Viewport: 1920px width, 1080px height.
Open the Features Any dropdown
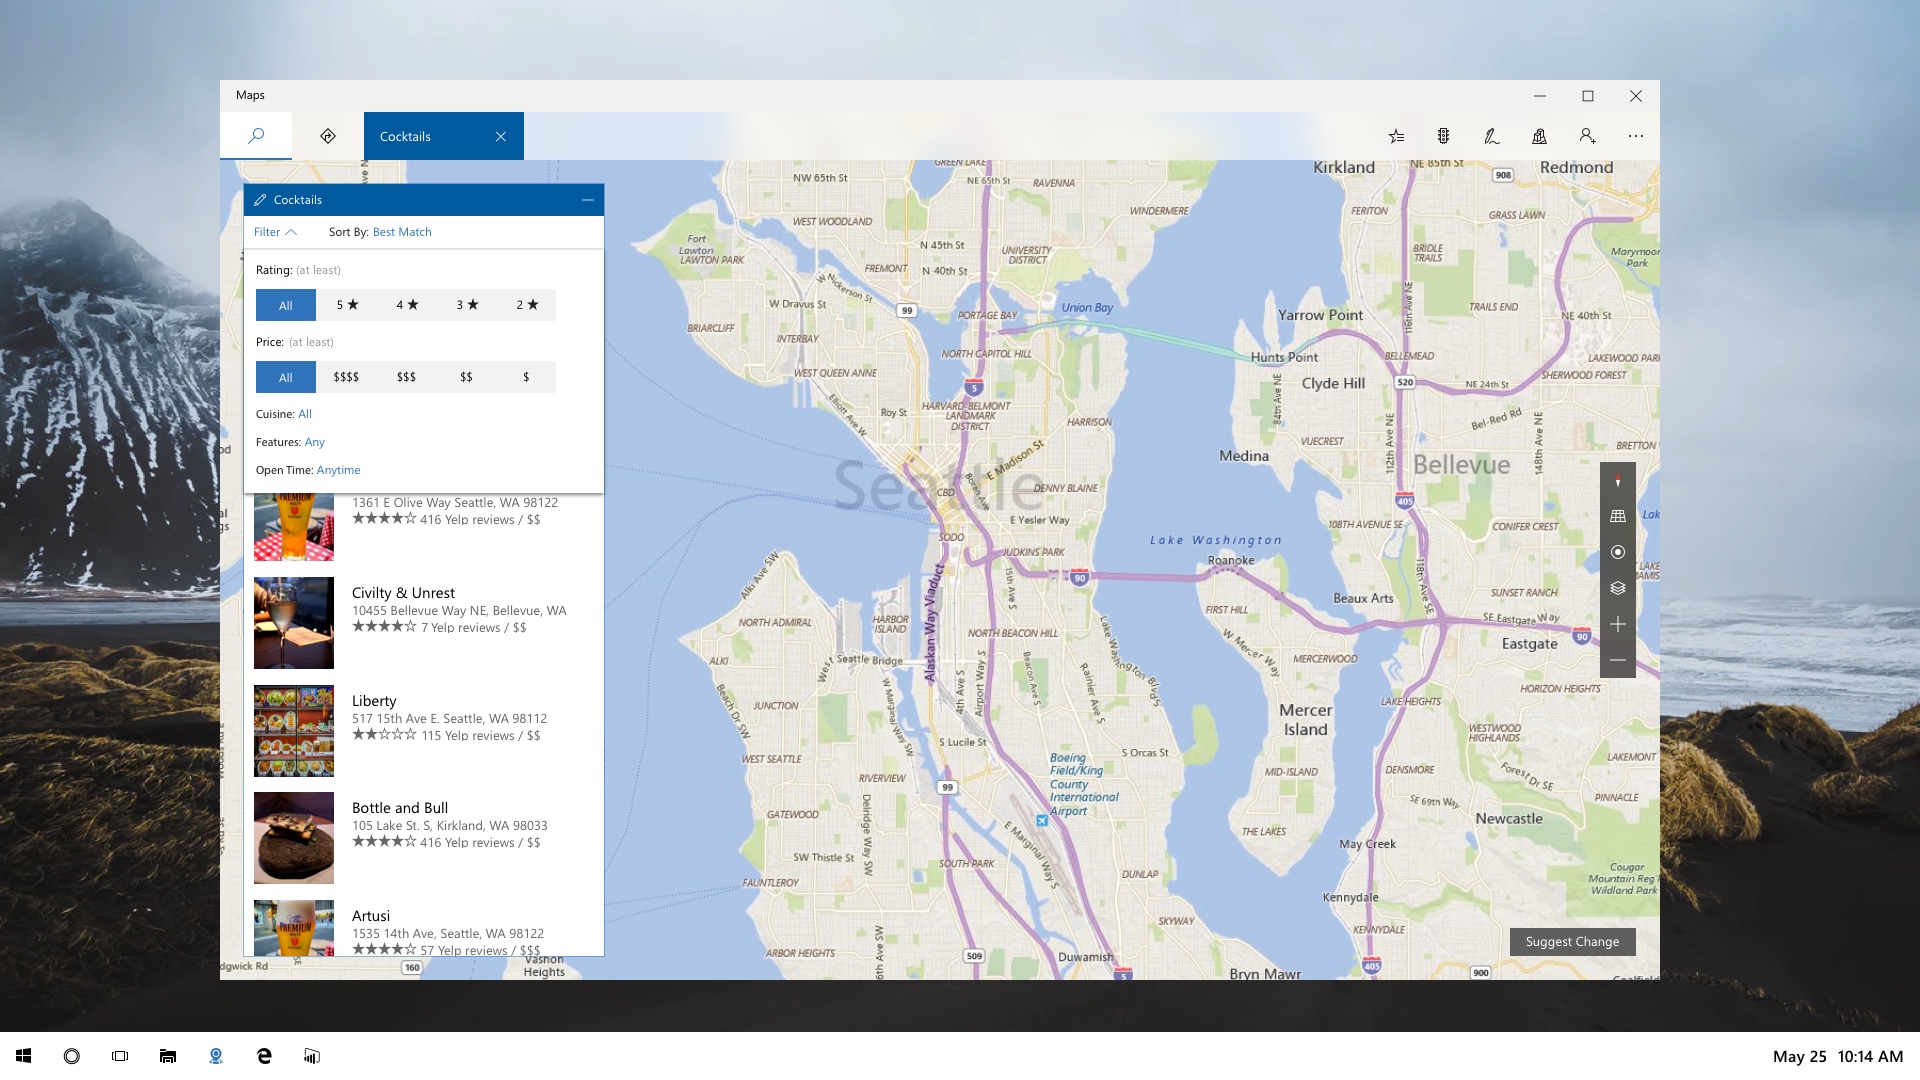click(x=314, y=442)
